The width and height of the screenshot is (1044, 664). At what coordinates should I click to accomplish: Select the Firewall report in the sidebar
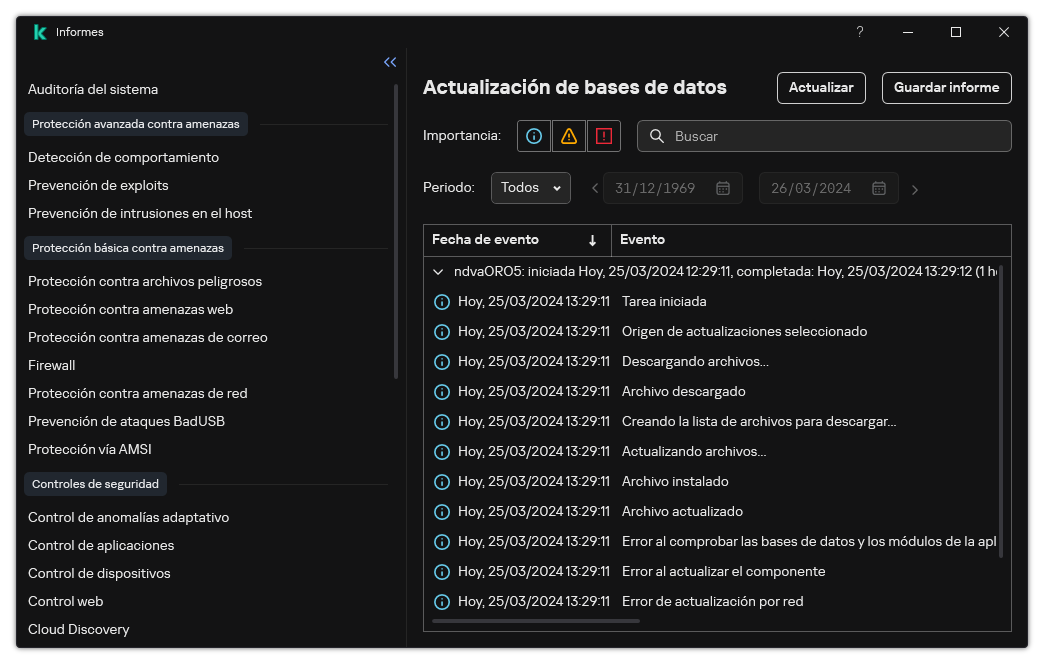coord(51,365)
